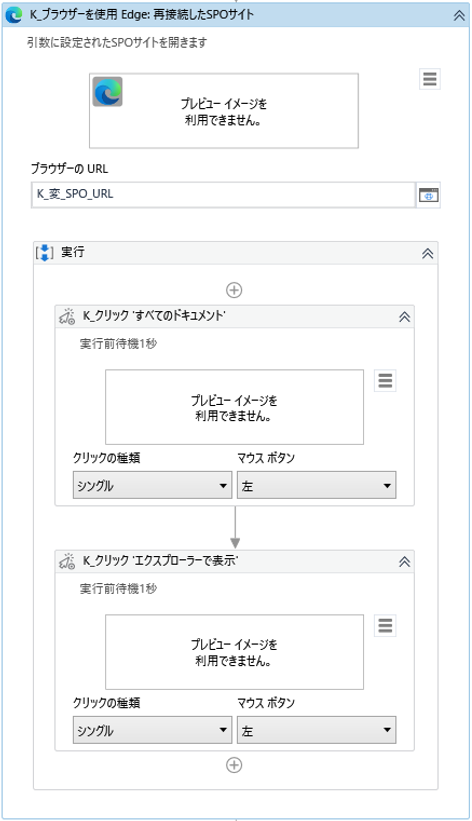Open the hamburger menu beside the browser preview
The width and height of the screenshot is (472, 821).
tap(430, 79)
